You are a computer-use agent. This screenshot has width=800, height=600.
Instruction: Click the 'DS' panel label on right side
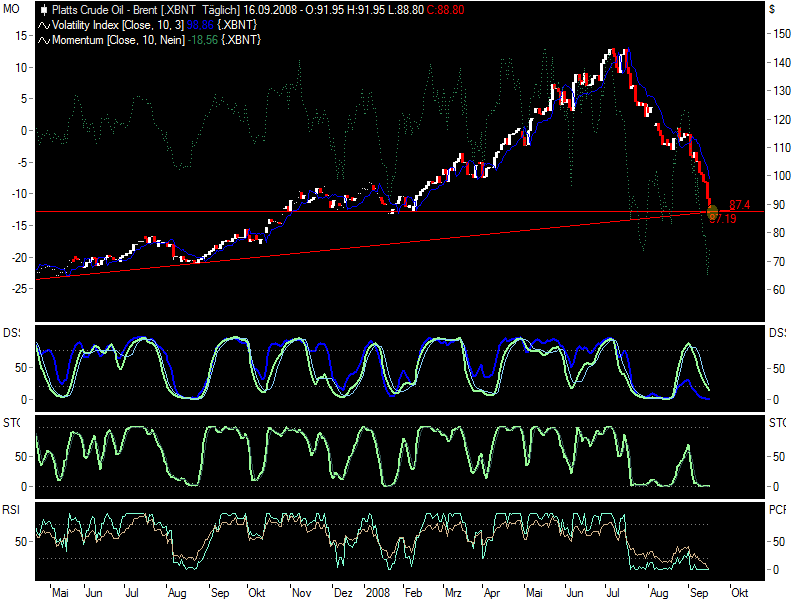778,333
